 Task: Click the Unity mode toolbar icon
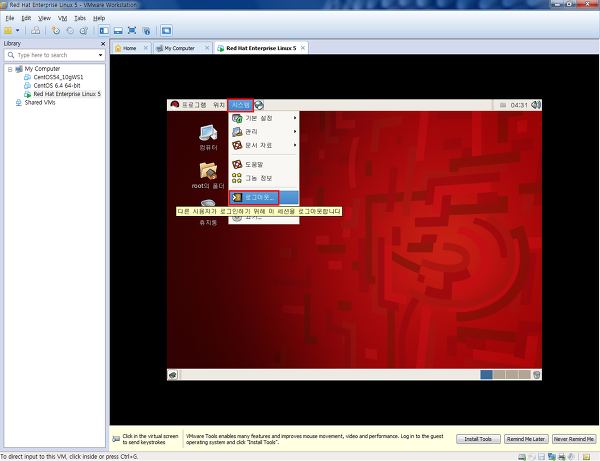pos(146,31)
